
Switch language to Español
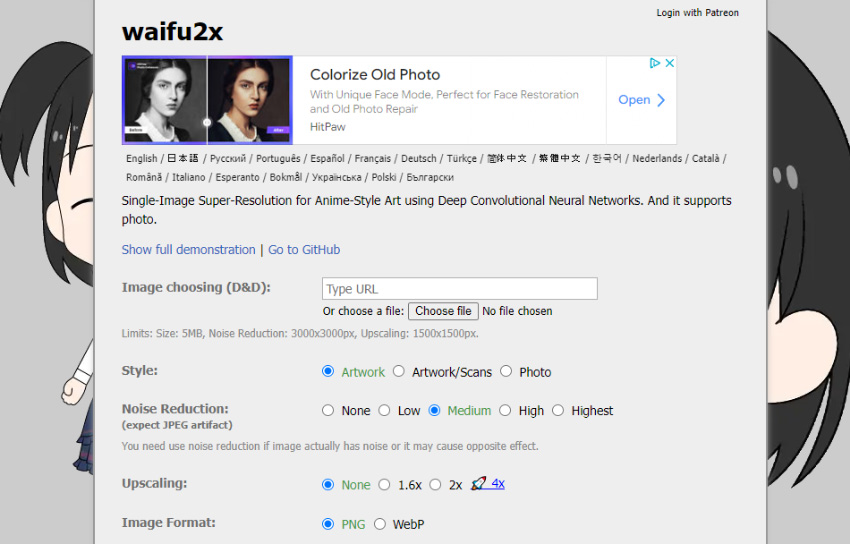tap(327, 159)
